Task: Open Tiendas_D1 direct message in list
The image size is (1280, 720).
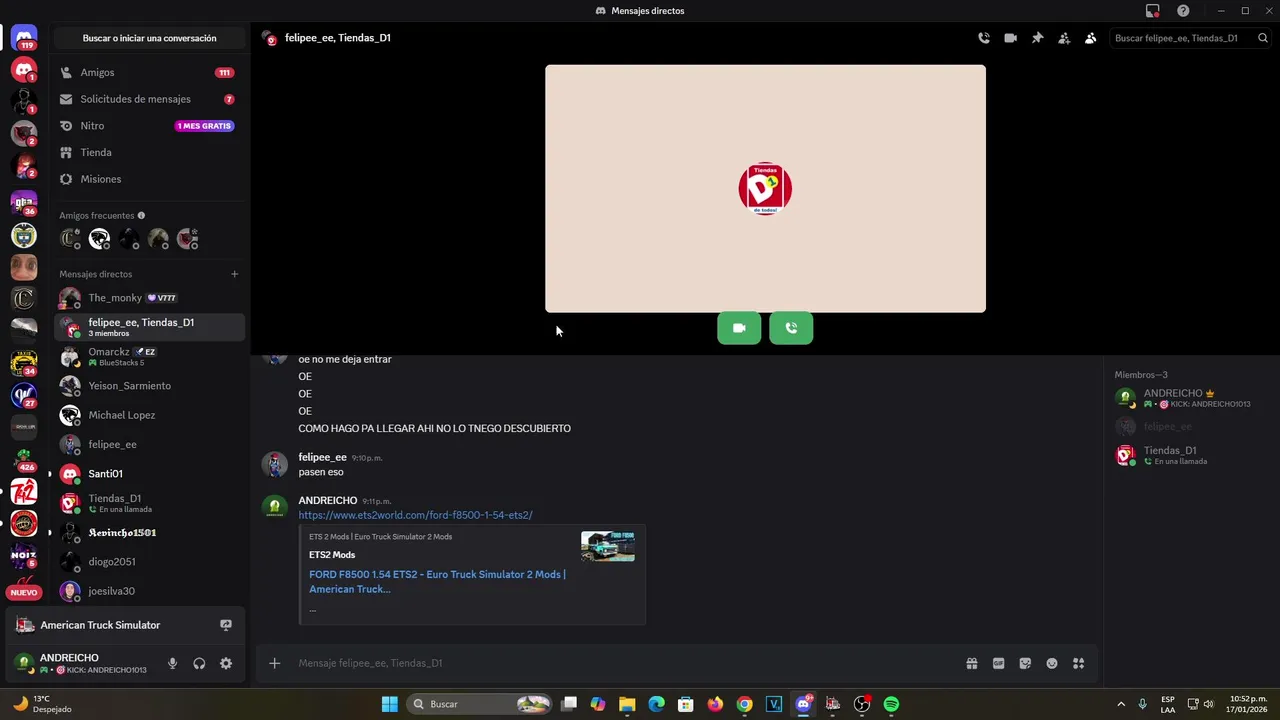Action: [x=149, y=503]
